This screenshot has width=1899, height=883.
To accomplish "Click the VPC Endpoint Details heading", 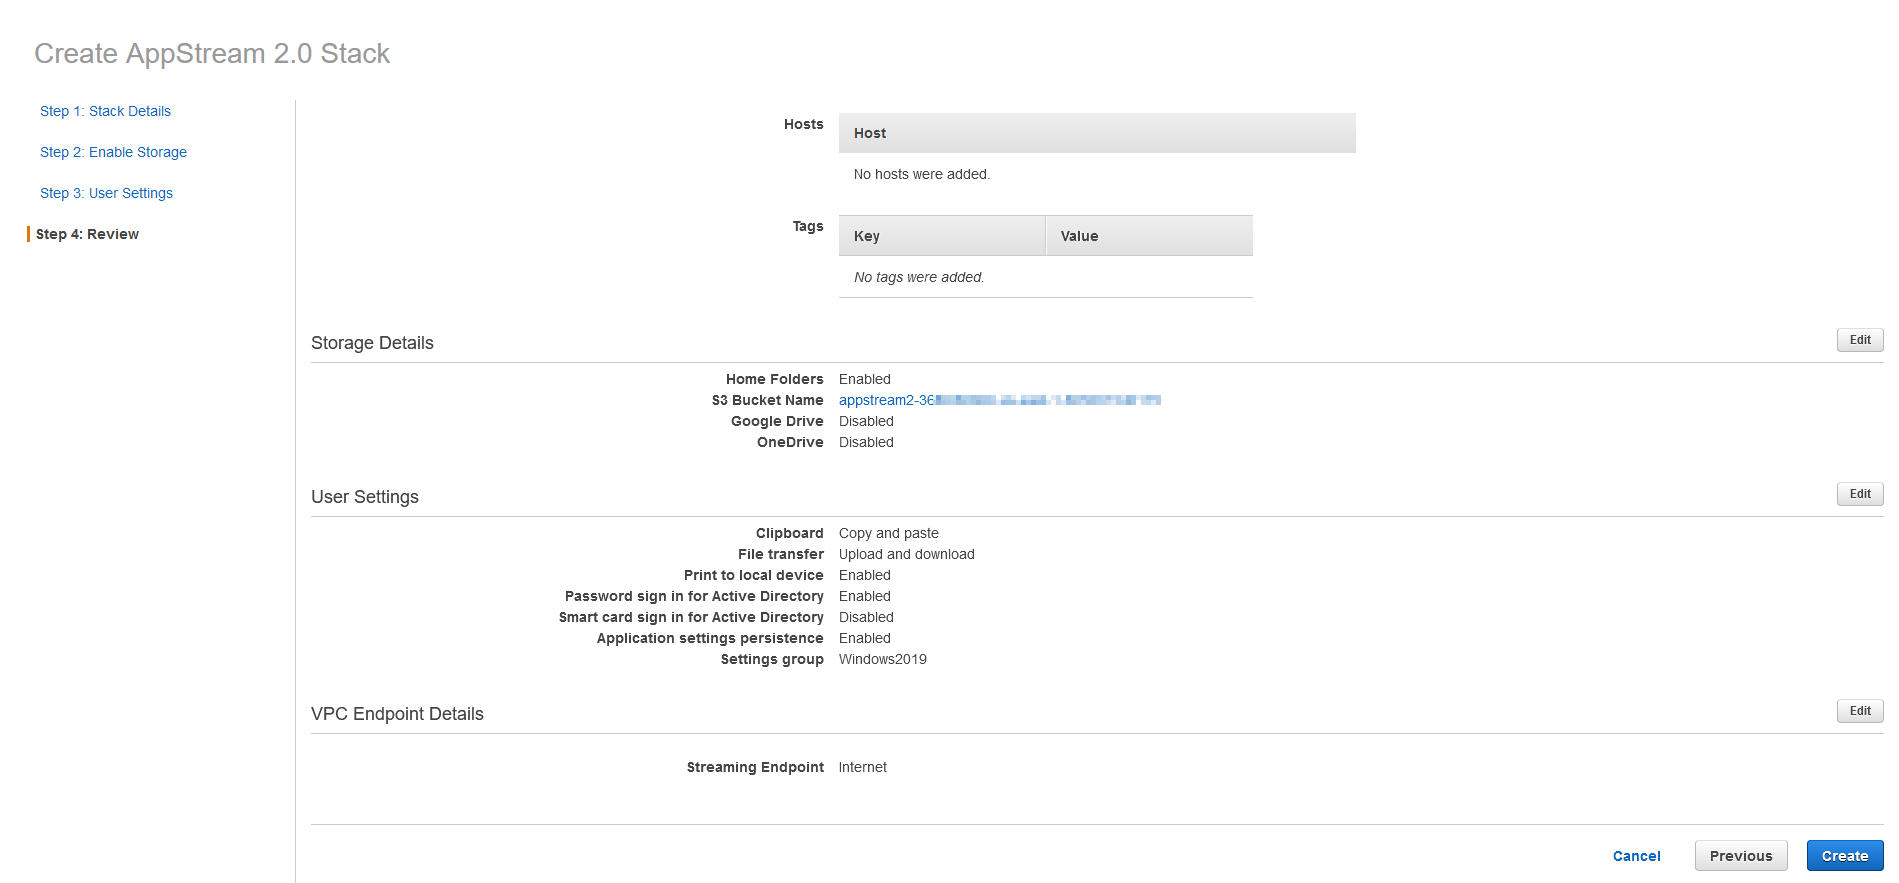I will (397, 714).
